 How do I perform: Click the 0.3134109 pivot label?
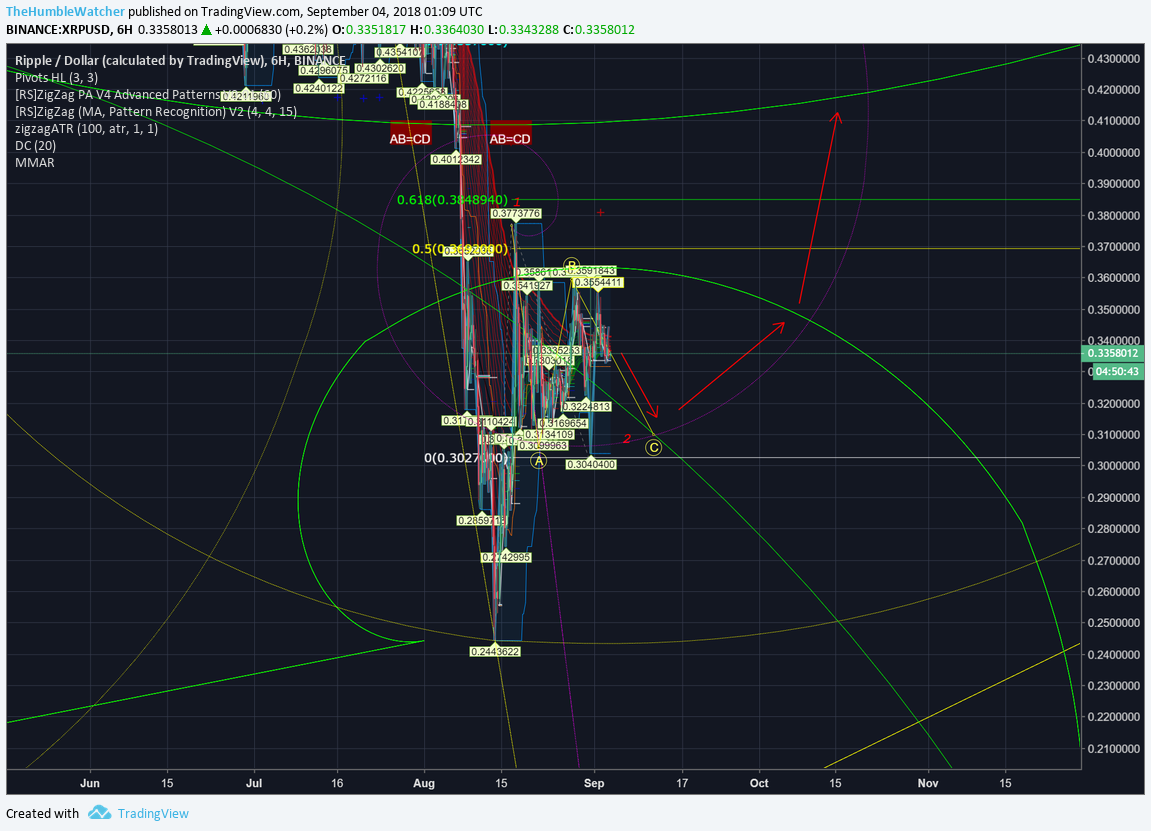pos(549,435)
